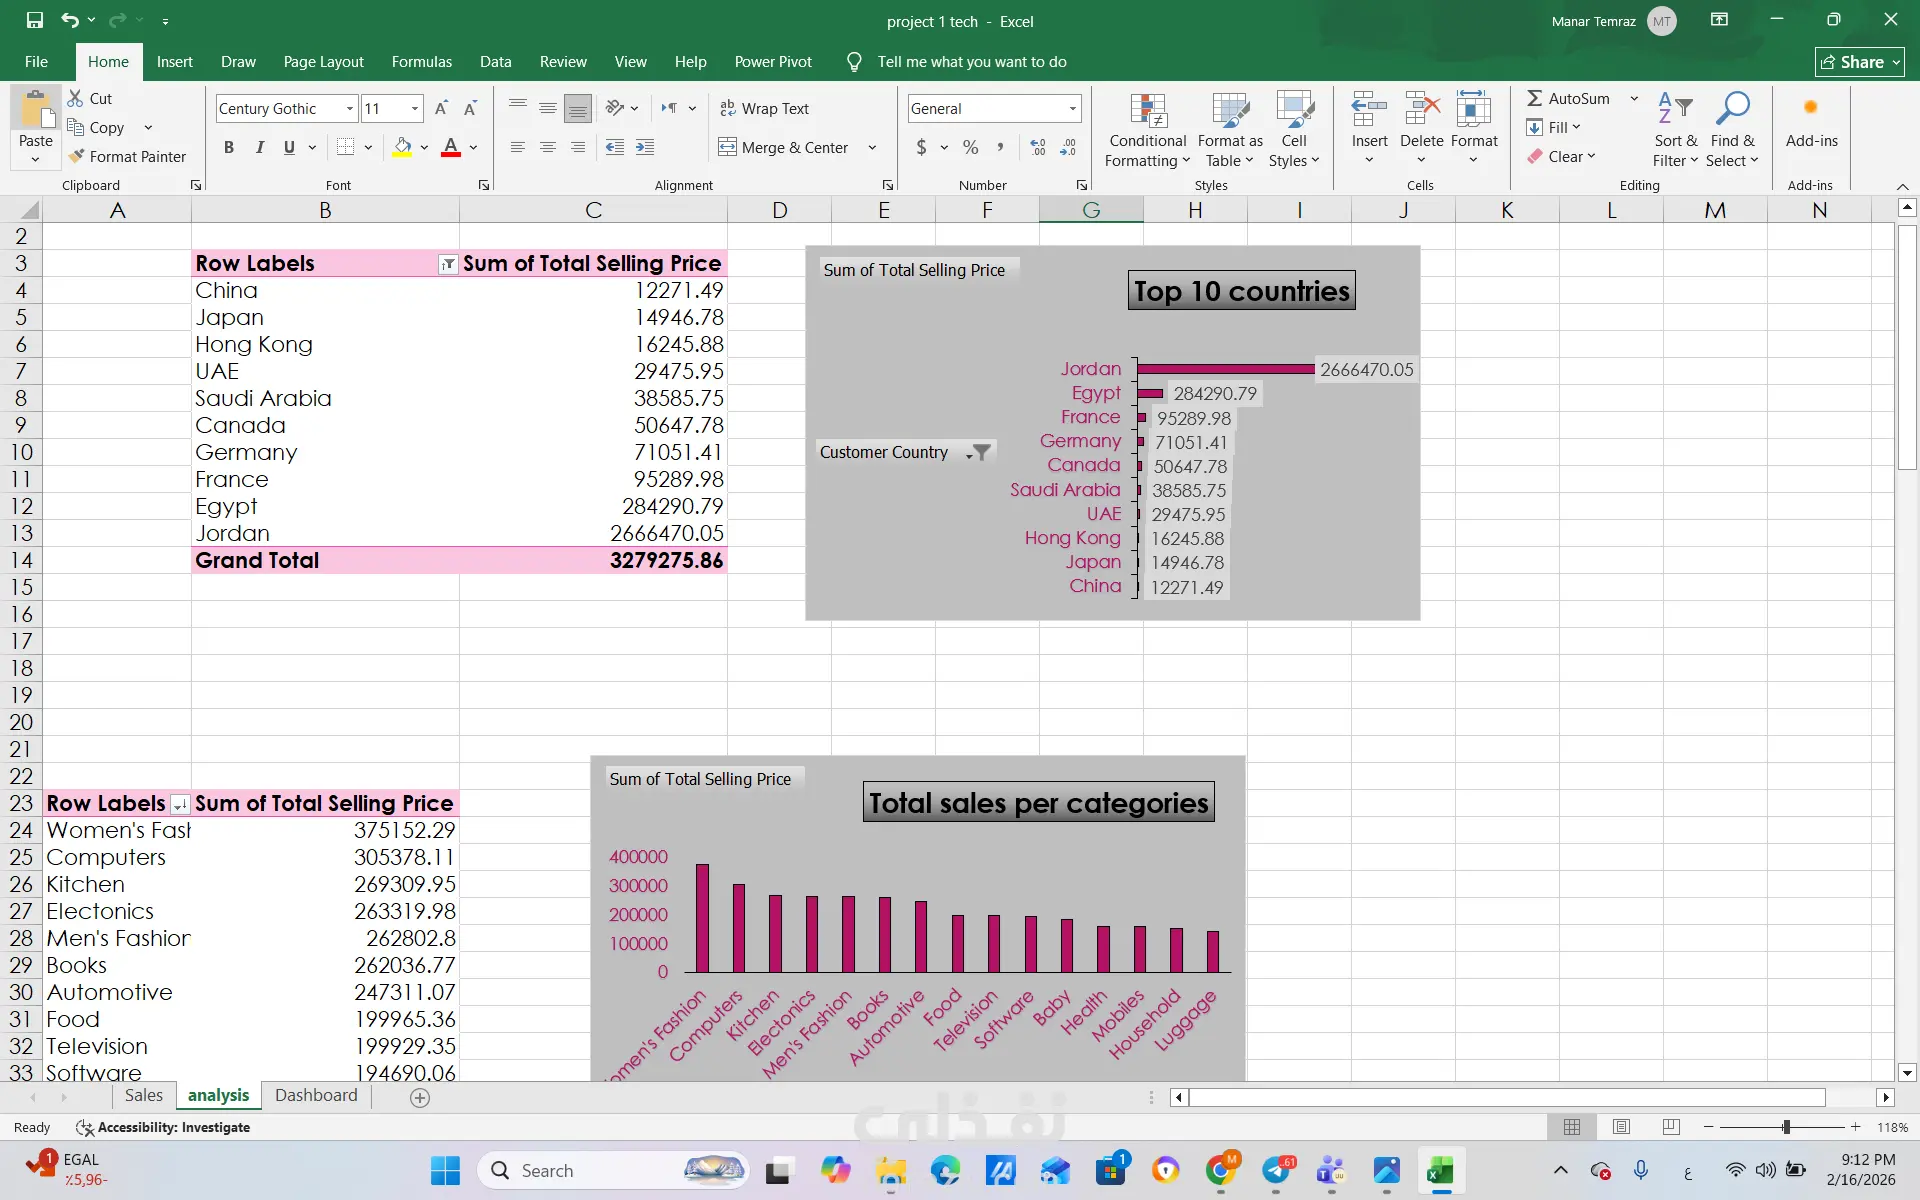Toggle Italic formatting
1920x1200 pixels.
259,147
